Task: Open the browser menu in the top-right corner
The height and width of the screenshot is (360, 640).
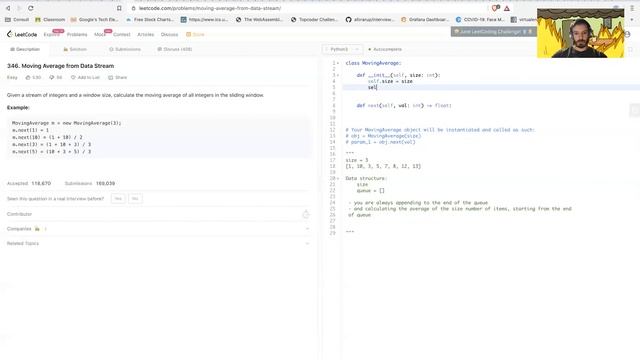Action: 632,8
